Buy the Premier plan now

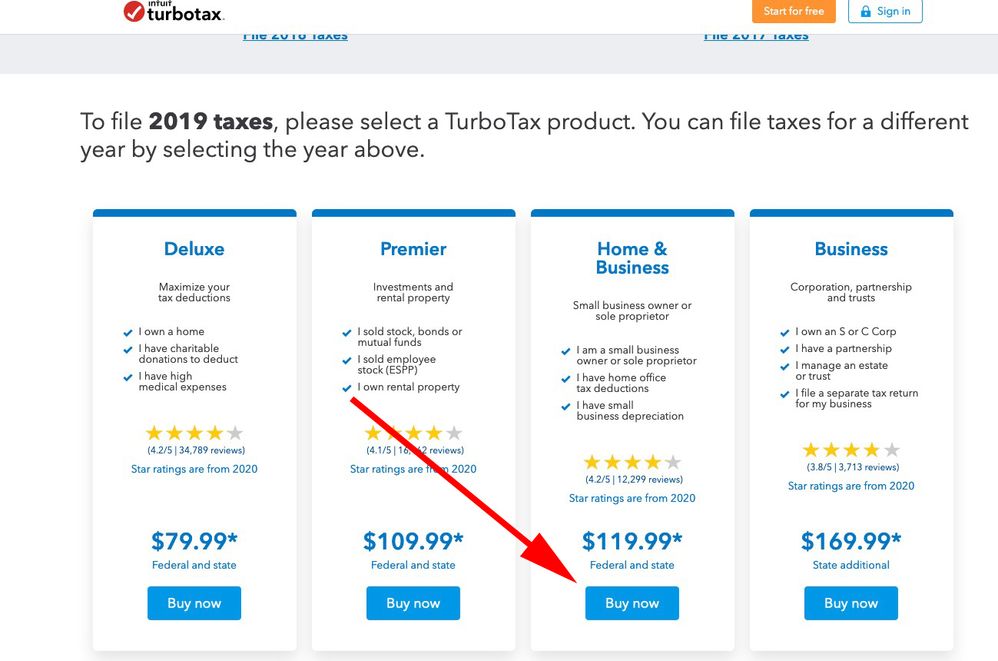click(x=413, y=603)
